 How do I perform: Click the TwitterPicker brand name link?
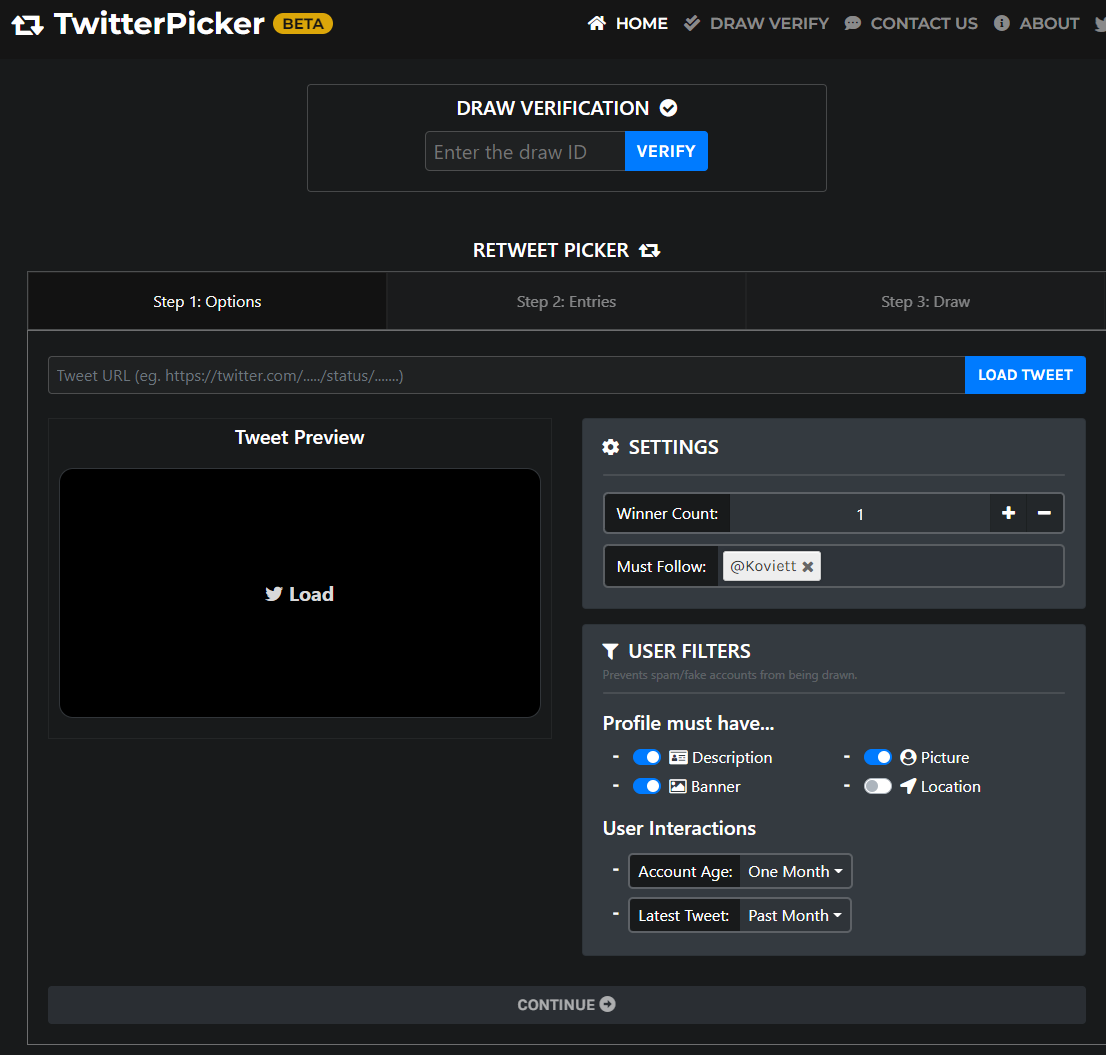159,24
